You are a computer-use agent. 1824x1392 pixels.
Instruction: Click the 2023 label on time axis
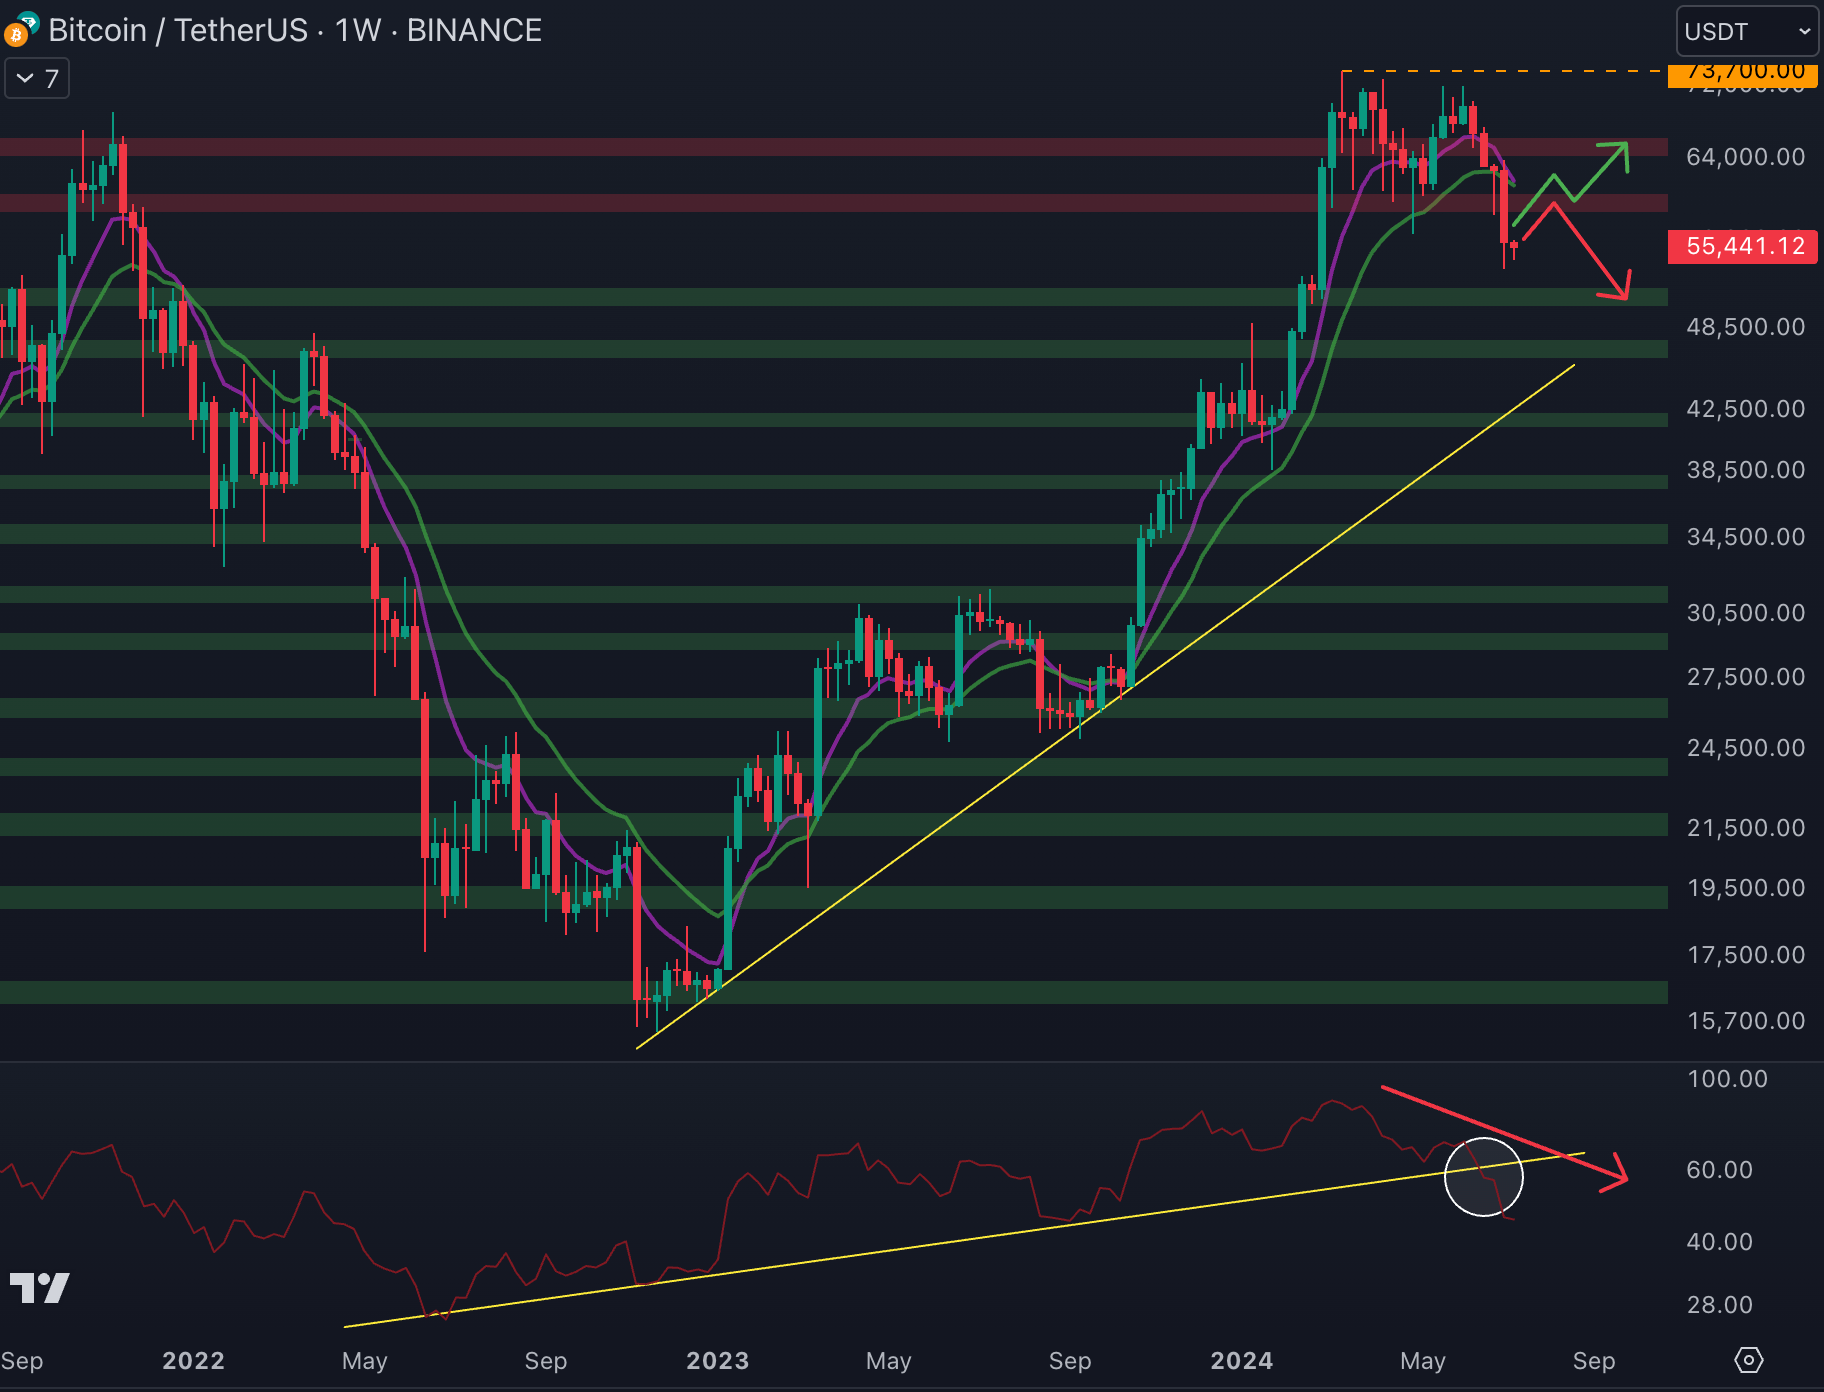[717, 1360]
